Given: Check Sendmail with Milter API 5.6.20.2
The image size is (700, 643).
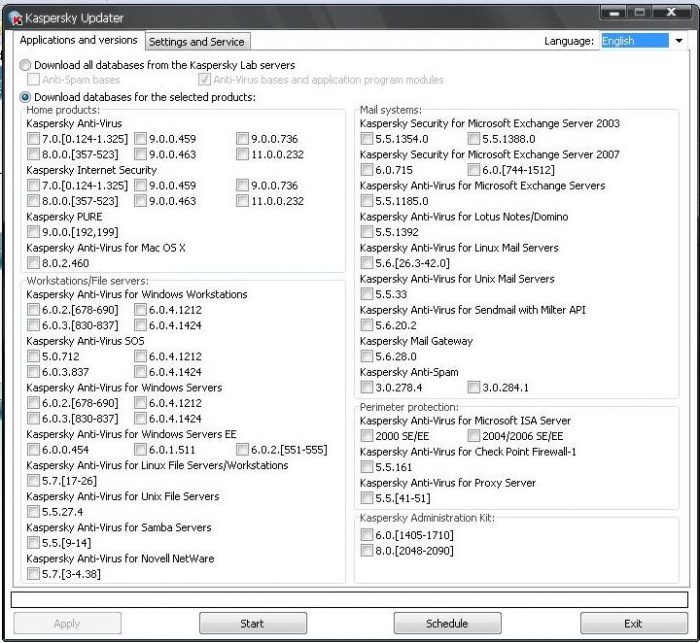Looking at the screenshot, I should click(x=367, y=325).
